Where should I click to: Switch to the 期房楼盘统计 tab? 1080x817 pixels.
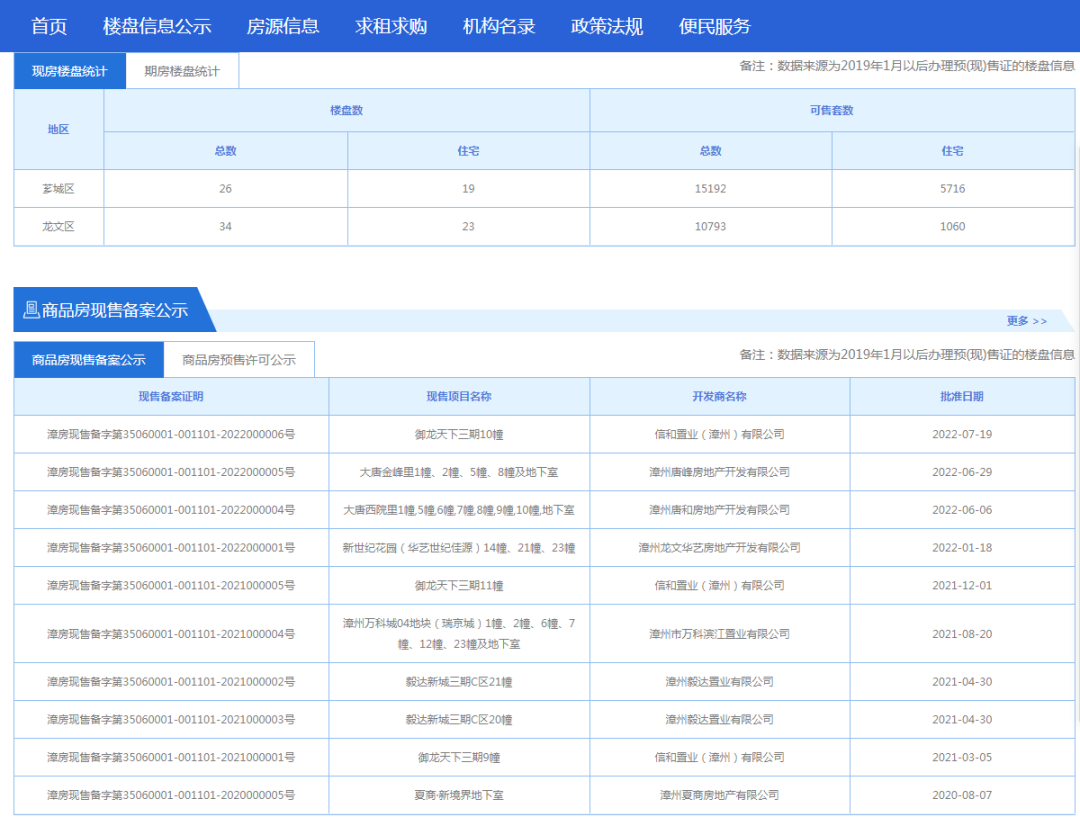tap(182, 71)
